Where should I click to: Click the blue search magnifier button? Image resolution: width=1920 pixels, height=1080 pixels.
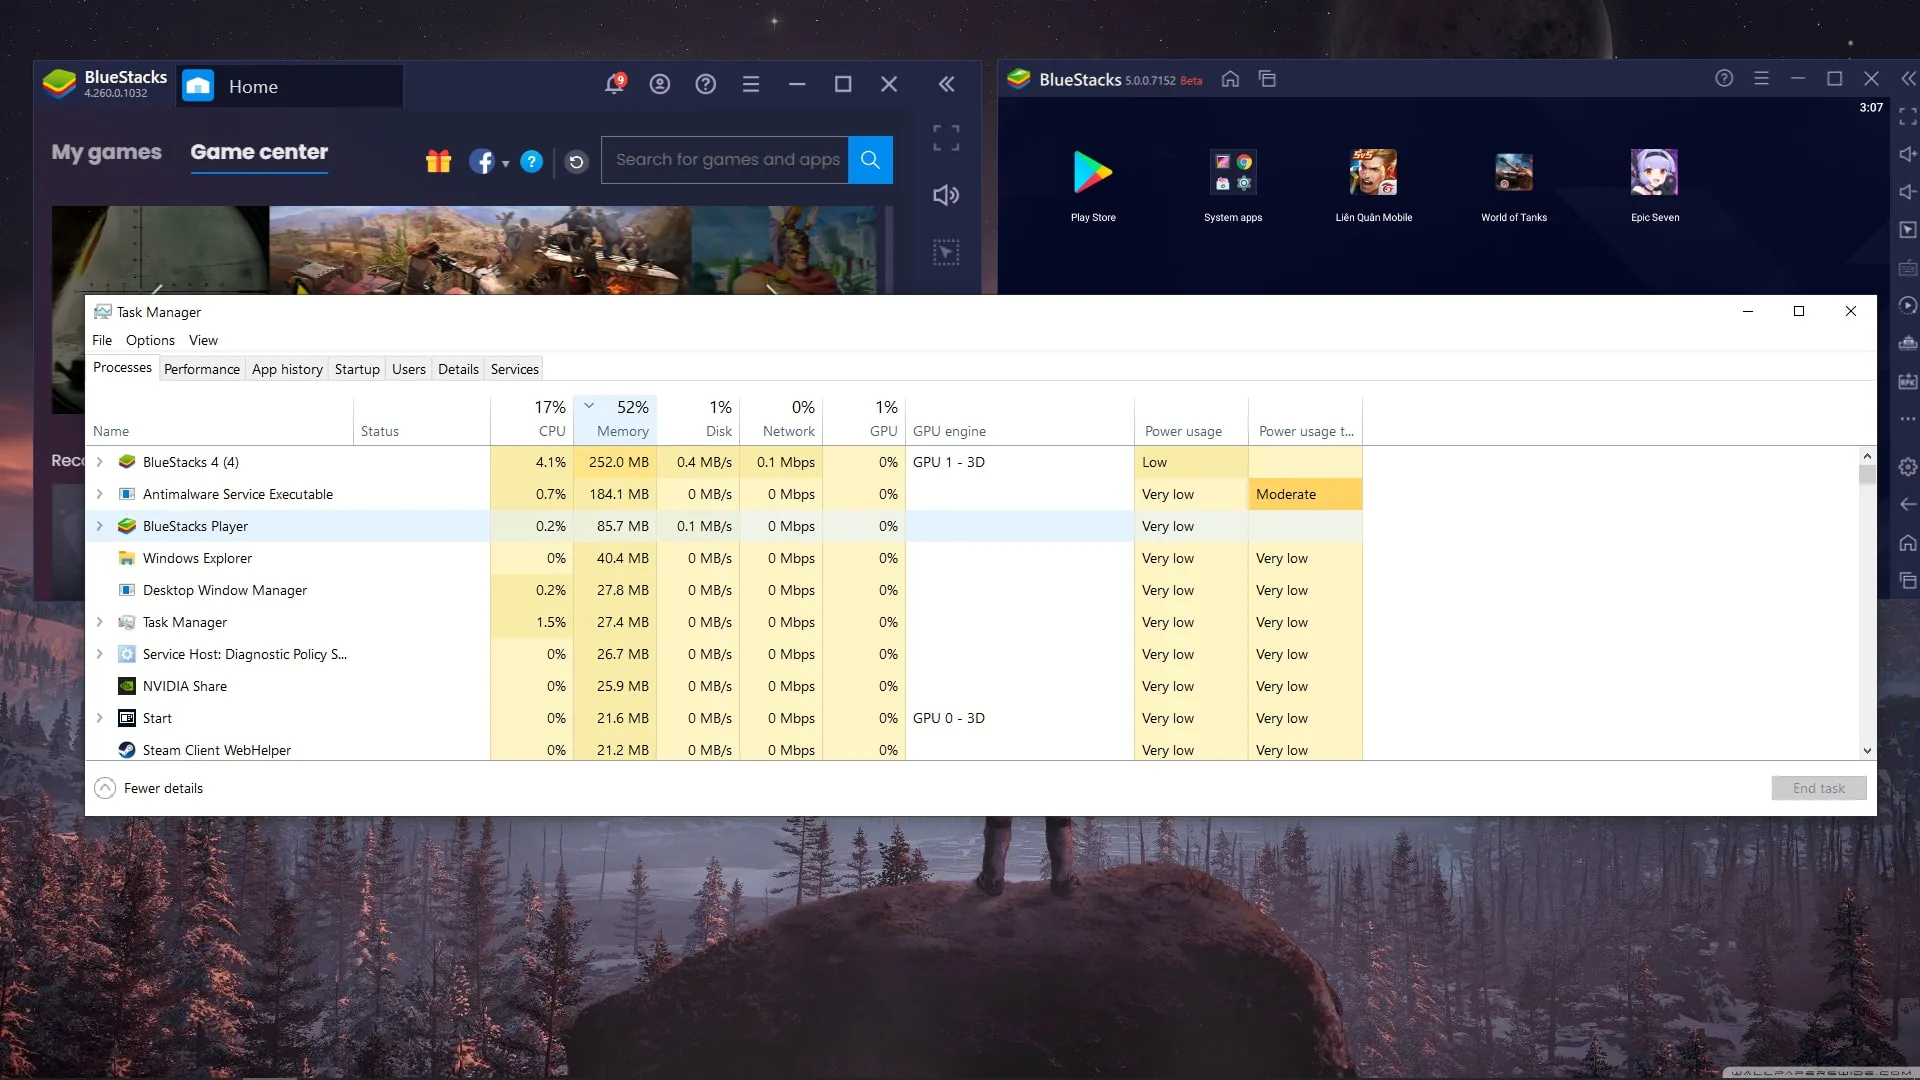click(870, 160)
